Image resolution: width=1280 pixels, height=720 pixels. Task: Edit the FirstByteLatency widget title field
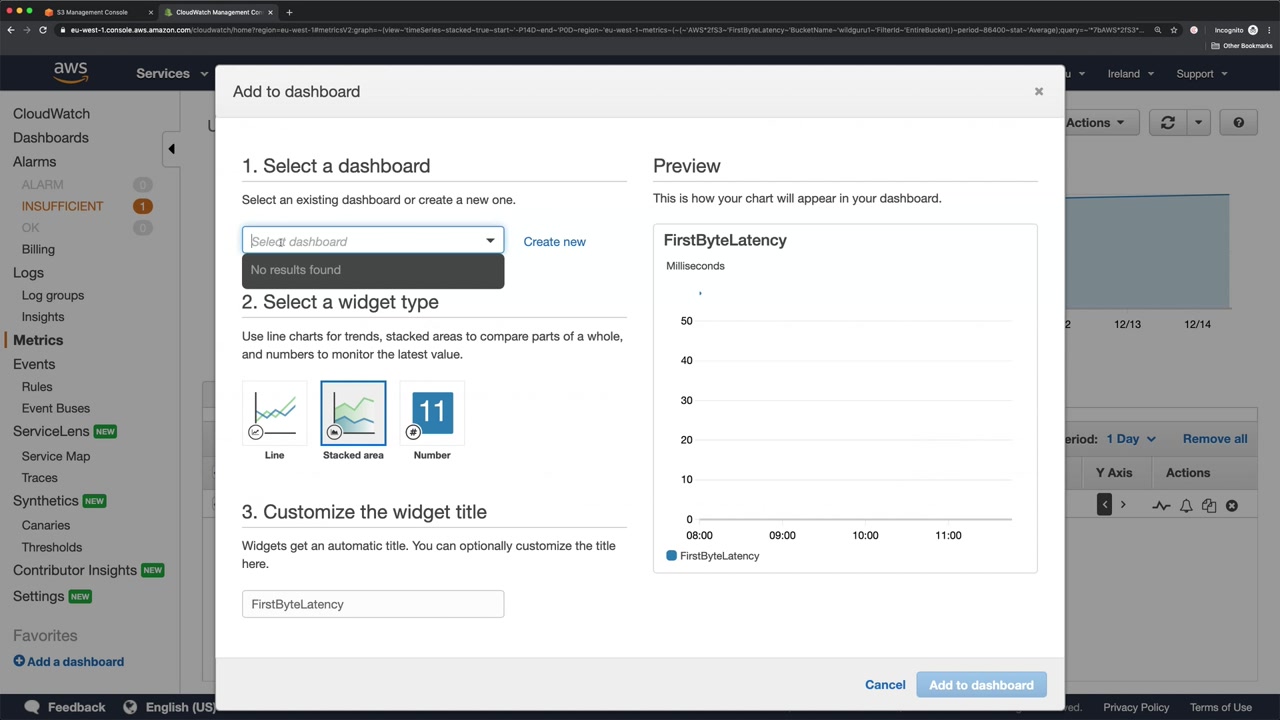[x=372, y=604]
